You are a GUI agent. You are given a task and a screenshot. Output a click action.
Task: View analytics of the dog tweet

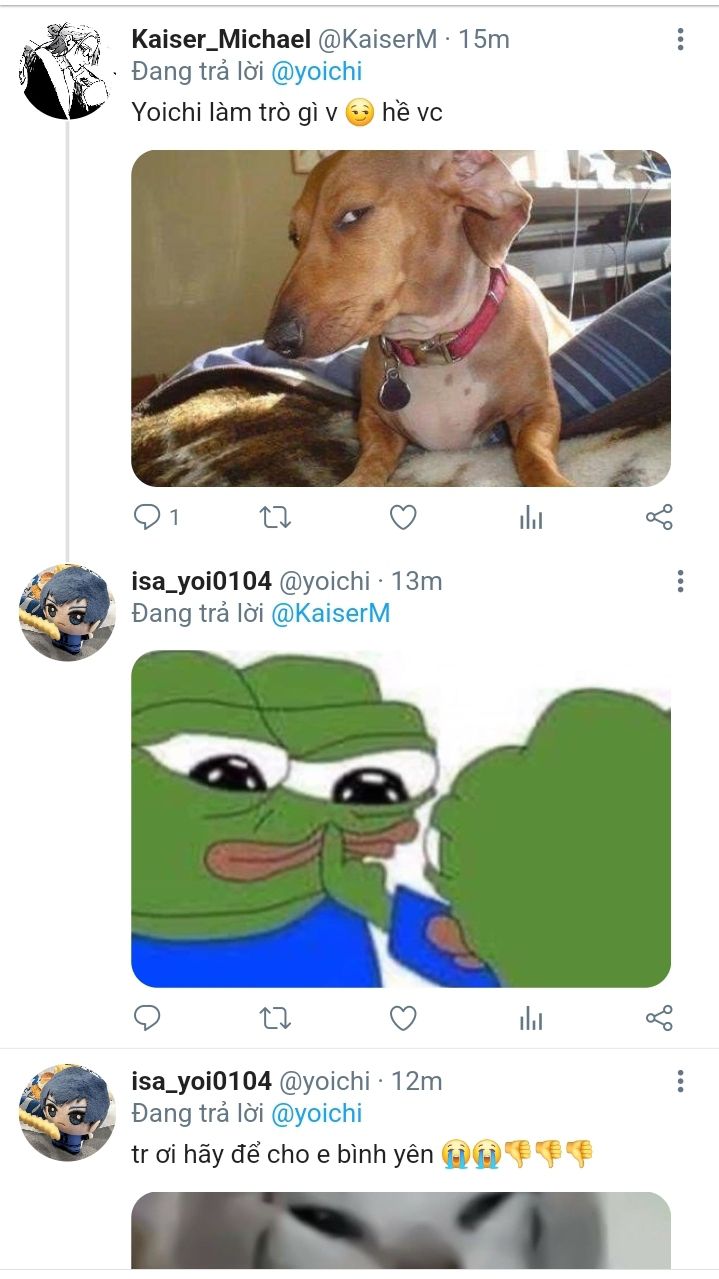coord(531,517)
